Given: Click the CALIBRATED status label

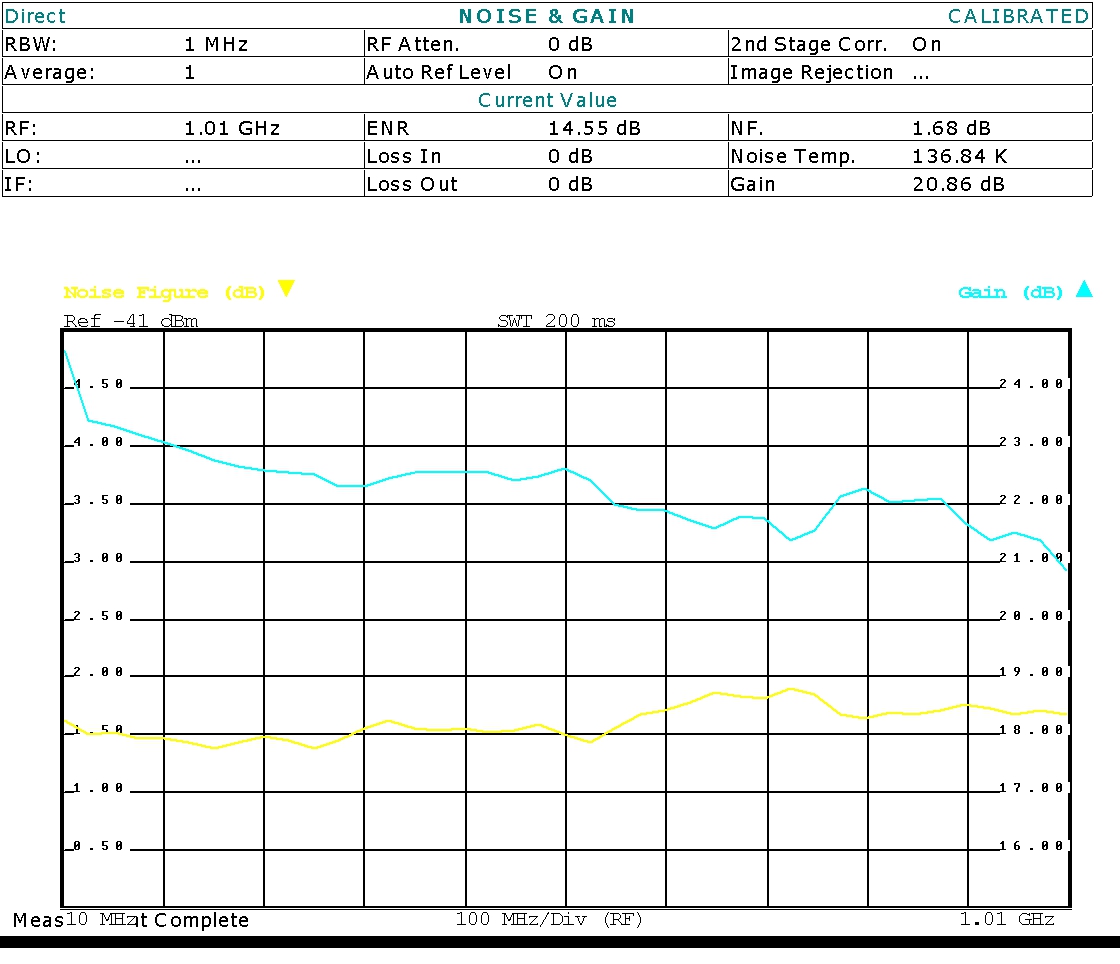Looking at the screenshot, I should [1018, 16].
